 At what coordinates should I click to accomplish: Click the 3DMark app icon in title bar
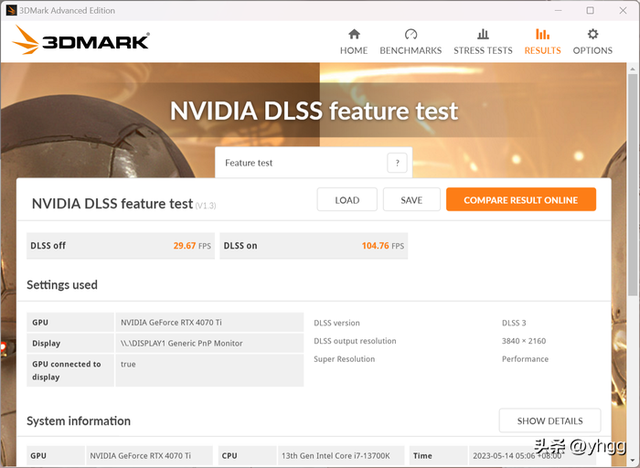pyautogui.click(x=10, y=10)
